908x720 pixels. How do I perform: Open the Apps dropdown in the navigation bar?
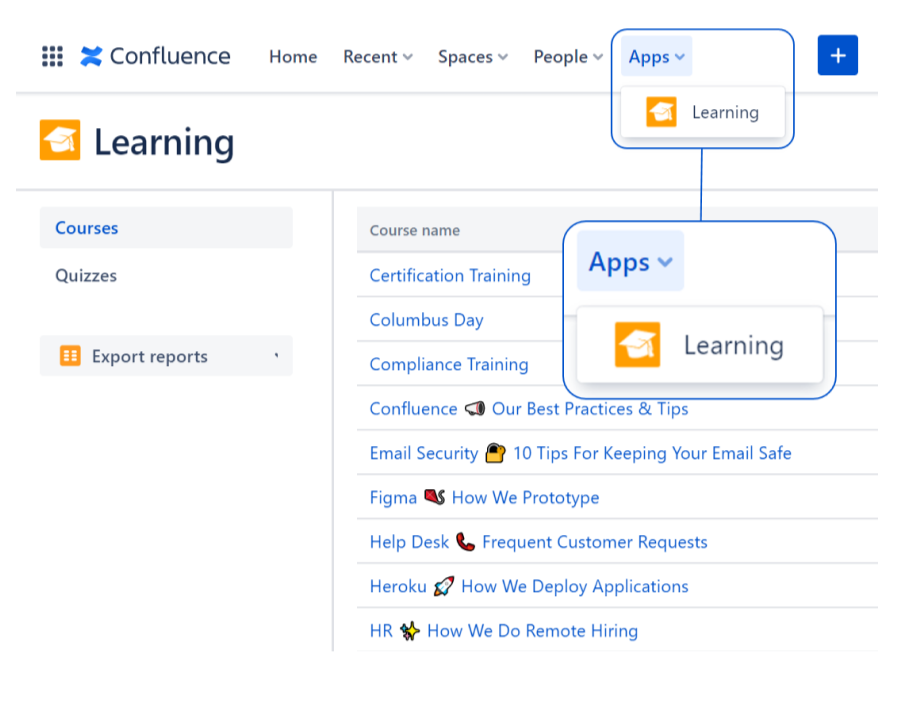pyautogui.click(x=655, y=56)
